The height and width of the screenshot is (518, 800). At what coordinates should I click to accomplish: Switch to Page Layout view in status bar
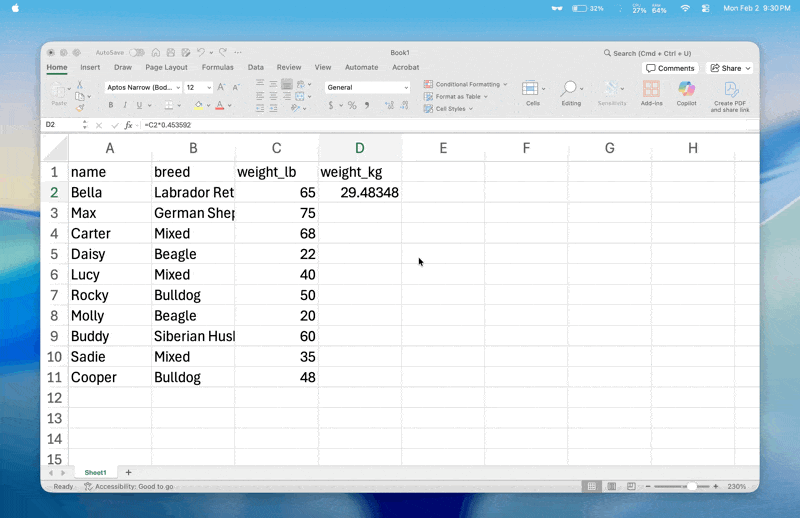(x=611, y=486)
